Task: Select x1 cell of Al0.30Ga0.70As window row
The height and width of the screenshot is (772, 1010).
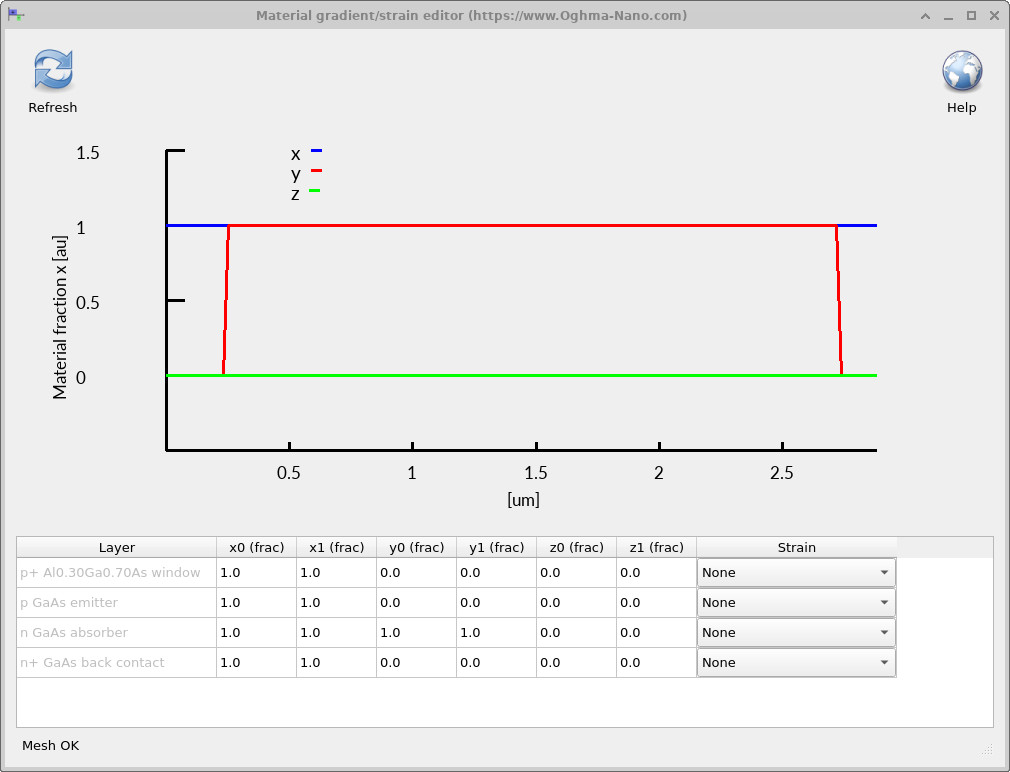Action: pos(336,572)
